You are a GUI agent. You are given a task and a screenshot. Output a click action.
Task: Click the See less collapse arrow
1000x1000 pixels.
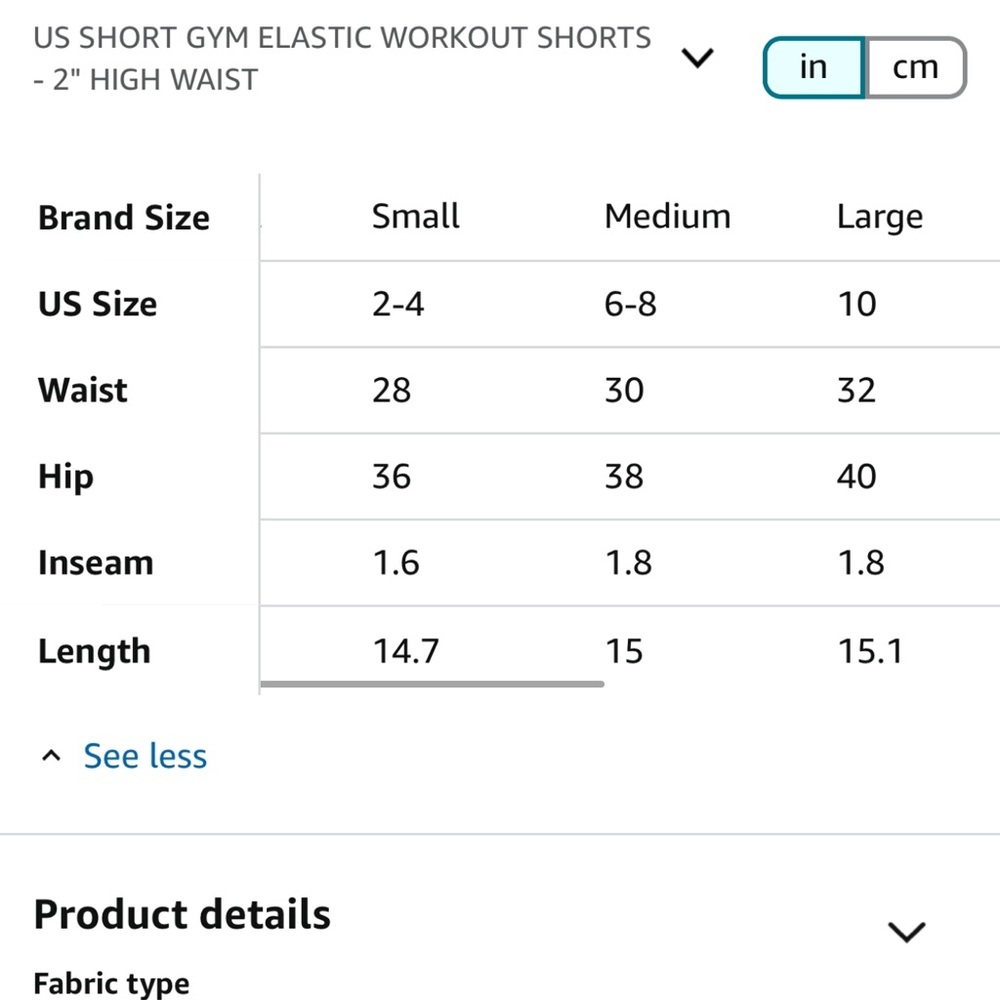[x=50, y=755]
